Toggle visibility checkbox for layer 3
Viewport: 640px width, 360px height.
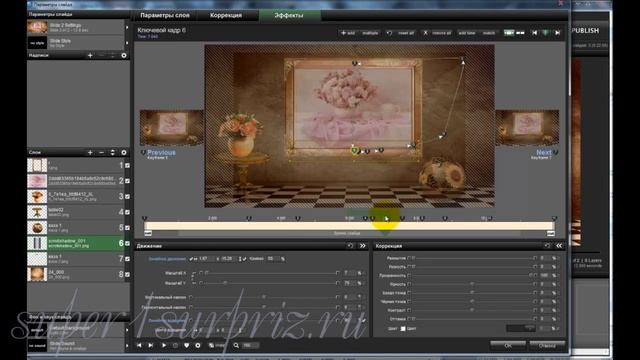click(x=127, y=196)
